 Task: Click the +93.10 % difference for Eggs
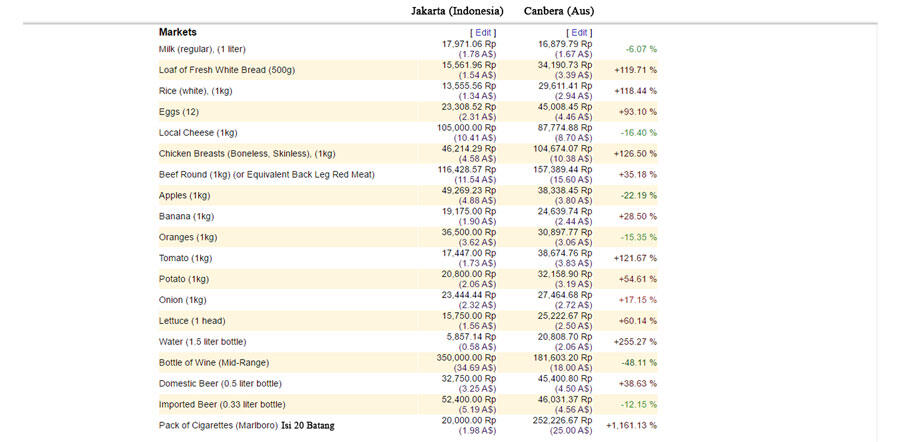(x=638, y=112)
